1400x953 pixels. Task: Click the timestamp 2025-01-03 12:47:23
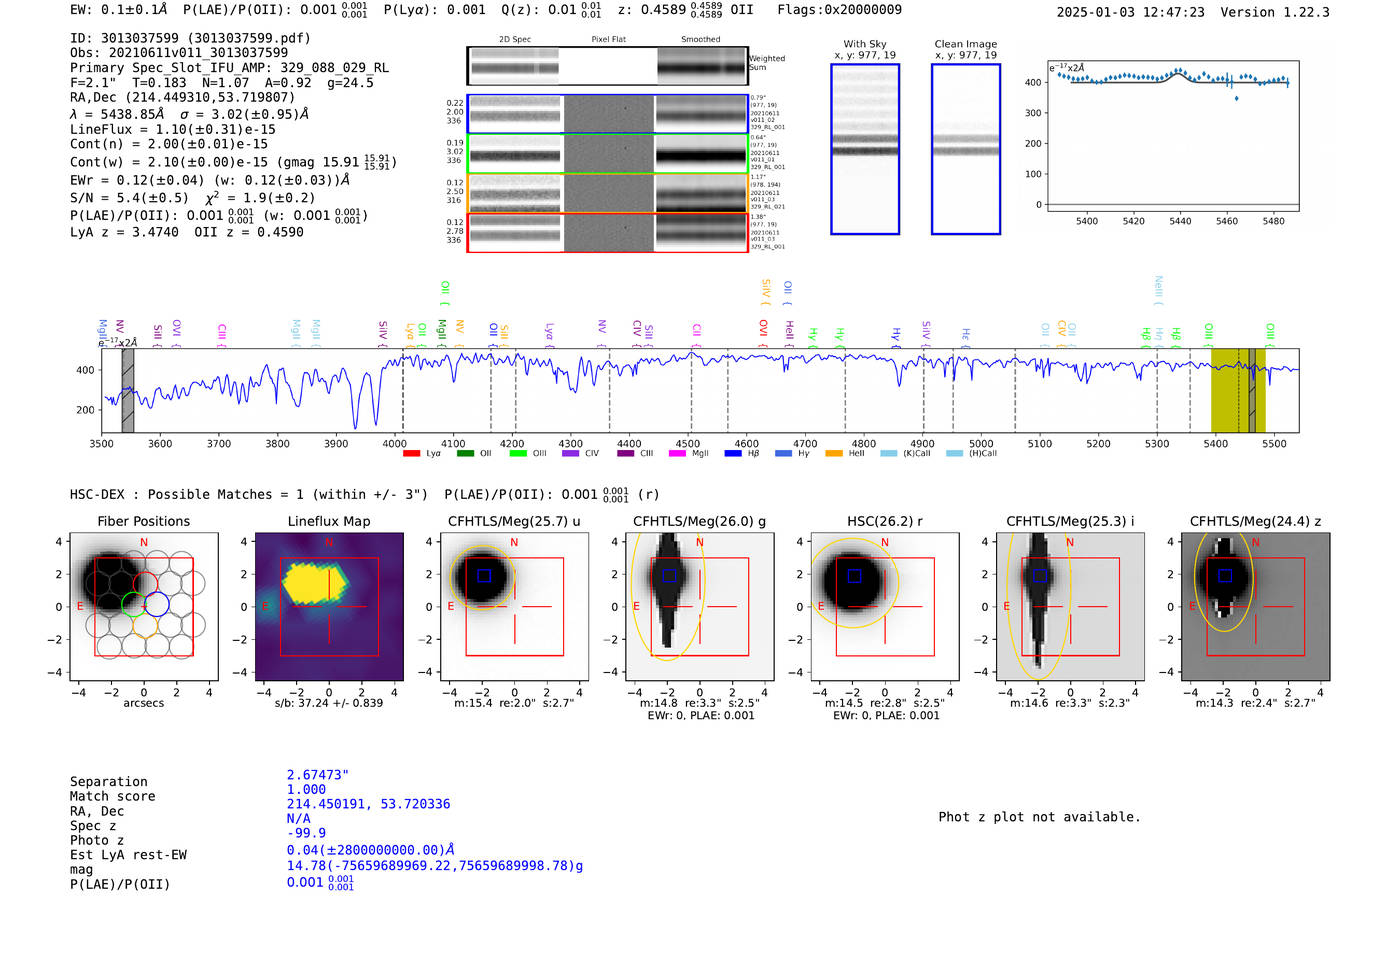point(1130,12)
